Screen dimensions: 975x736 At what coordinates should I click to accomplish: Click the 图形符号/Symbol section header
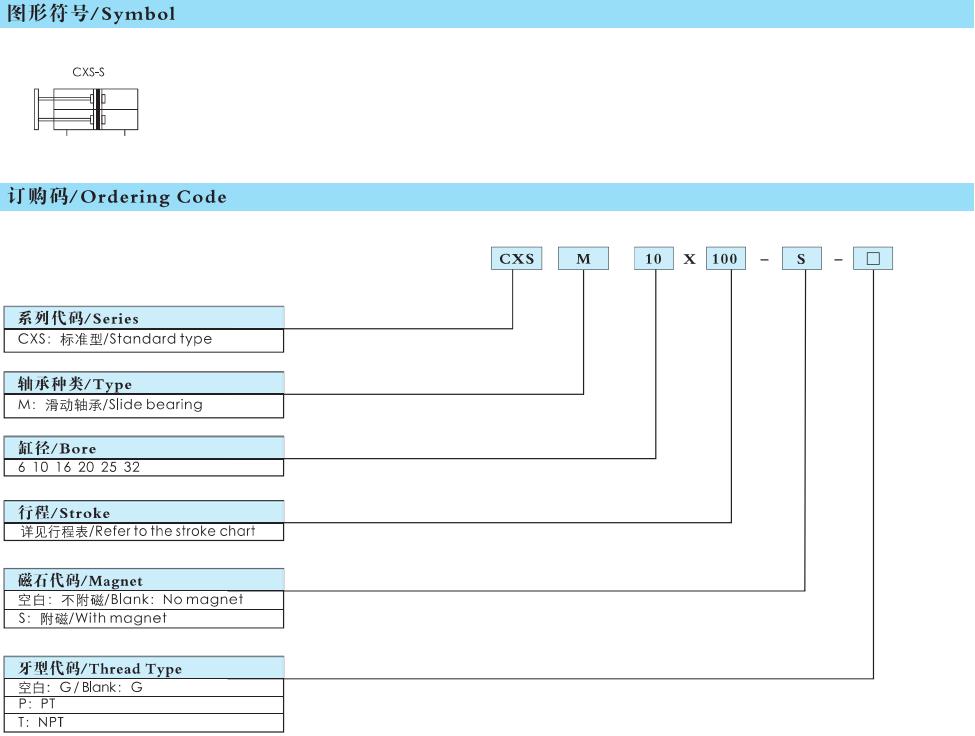click(x=92, y=14)
